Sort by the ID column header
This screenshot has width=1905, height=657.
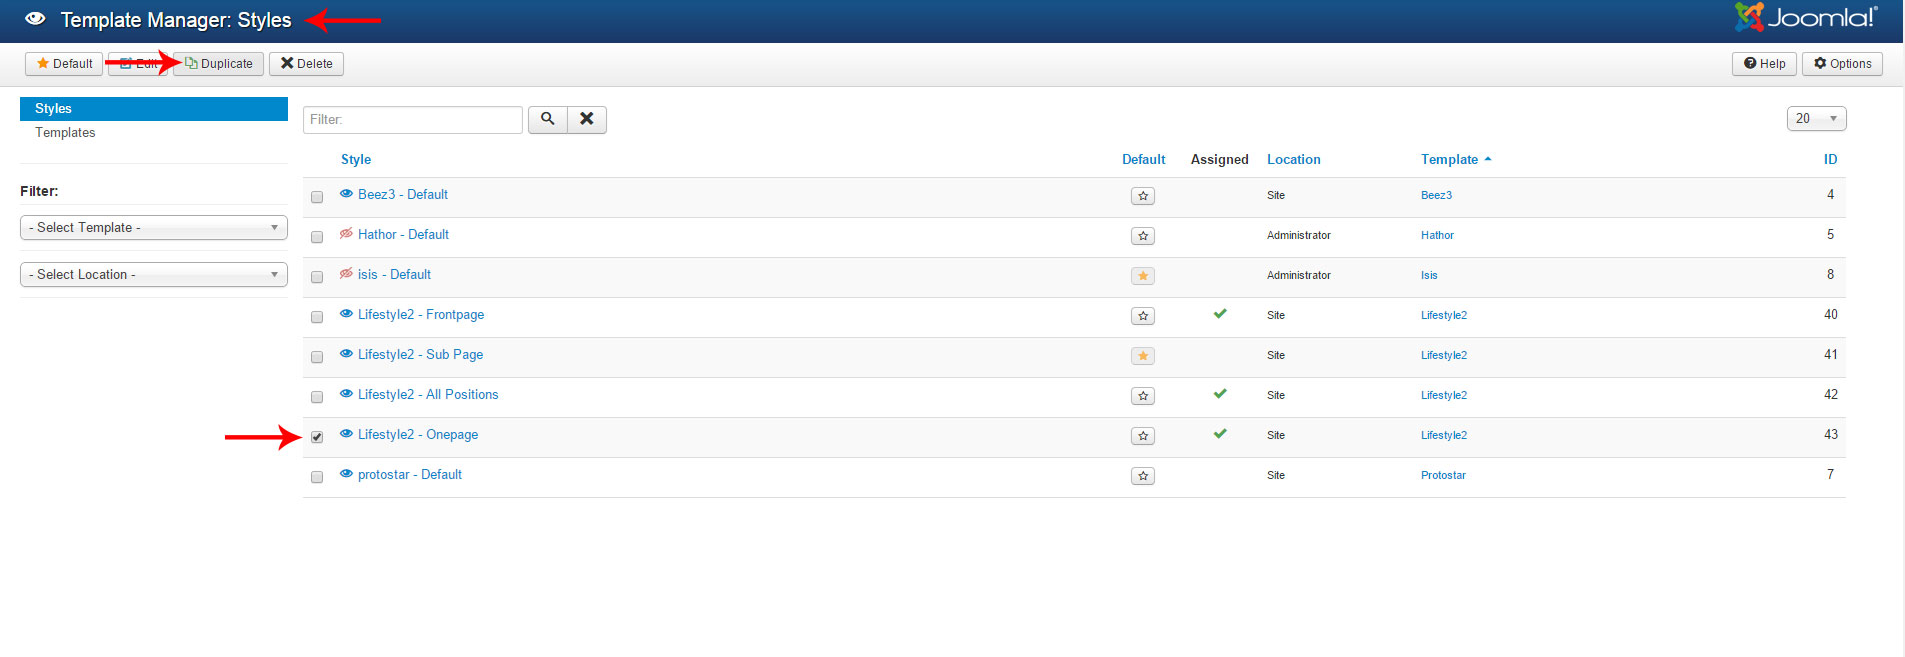(x=1830, y=159)
